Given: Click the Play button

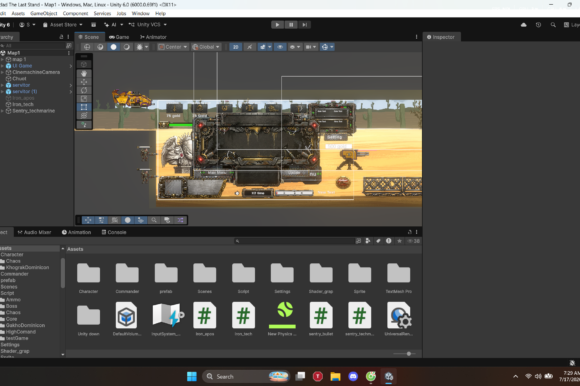Looking at the screenshot, I should click(277, 25).
